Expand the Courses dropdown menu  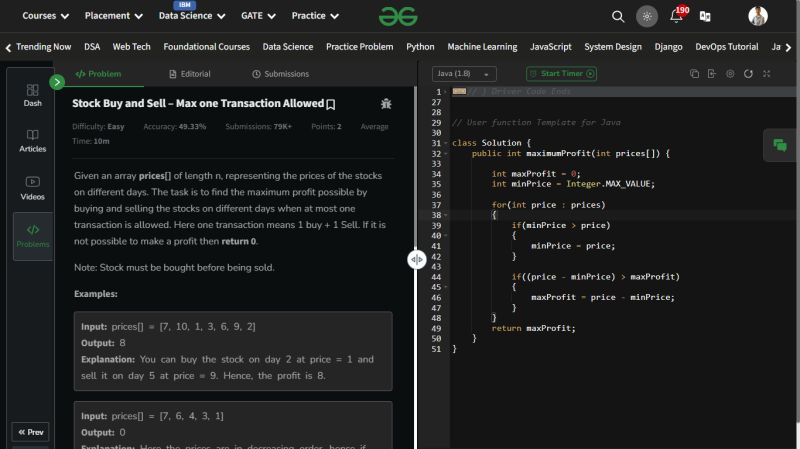[x=45, y=16]
